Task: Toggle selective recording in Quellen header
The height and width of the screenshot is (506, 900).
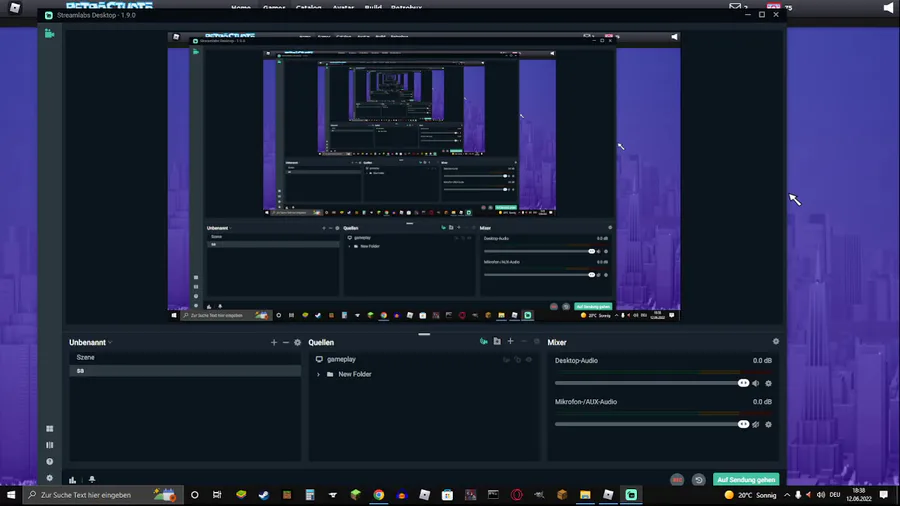Action: click(484, 341)
